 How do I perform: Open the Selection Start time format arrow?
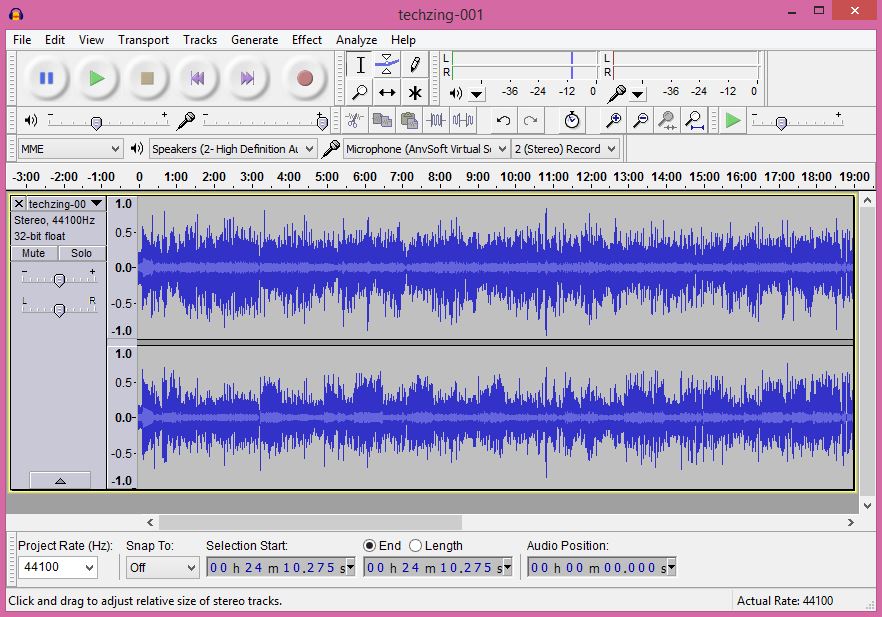point(350,567)
